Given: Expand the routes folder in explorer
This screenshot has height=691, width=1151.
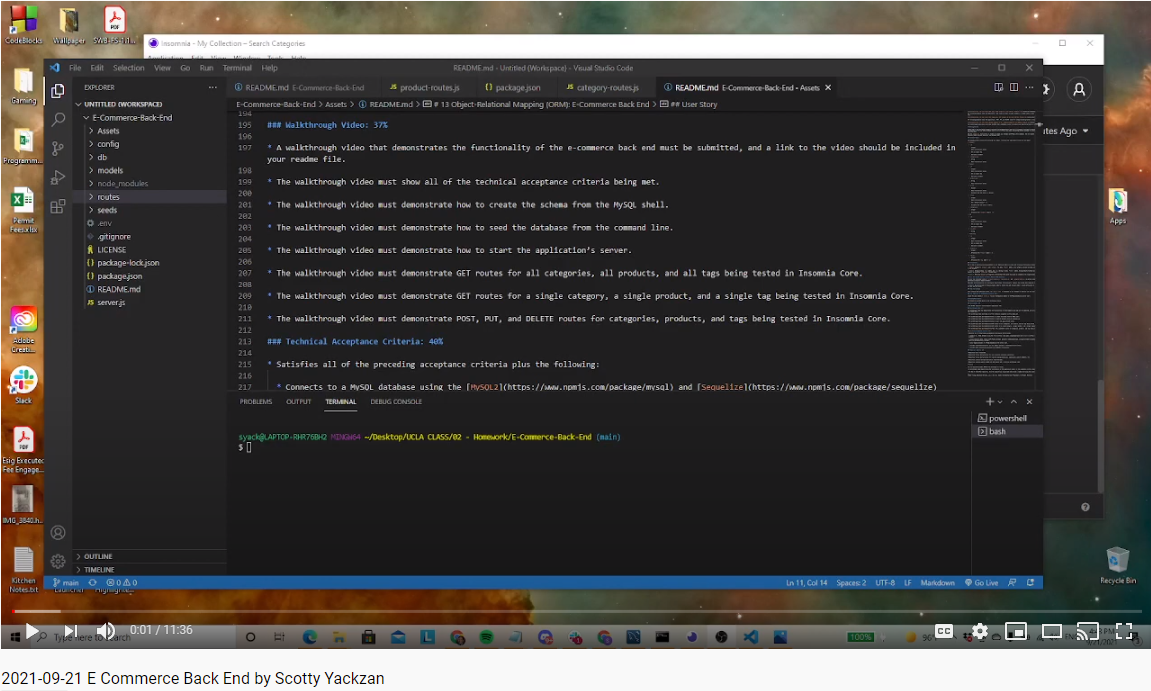Looking at the screenshot, I should [x=108, y=197].
